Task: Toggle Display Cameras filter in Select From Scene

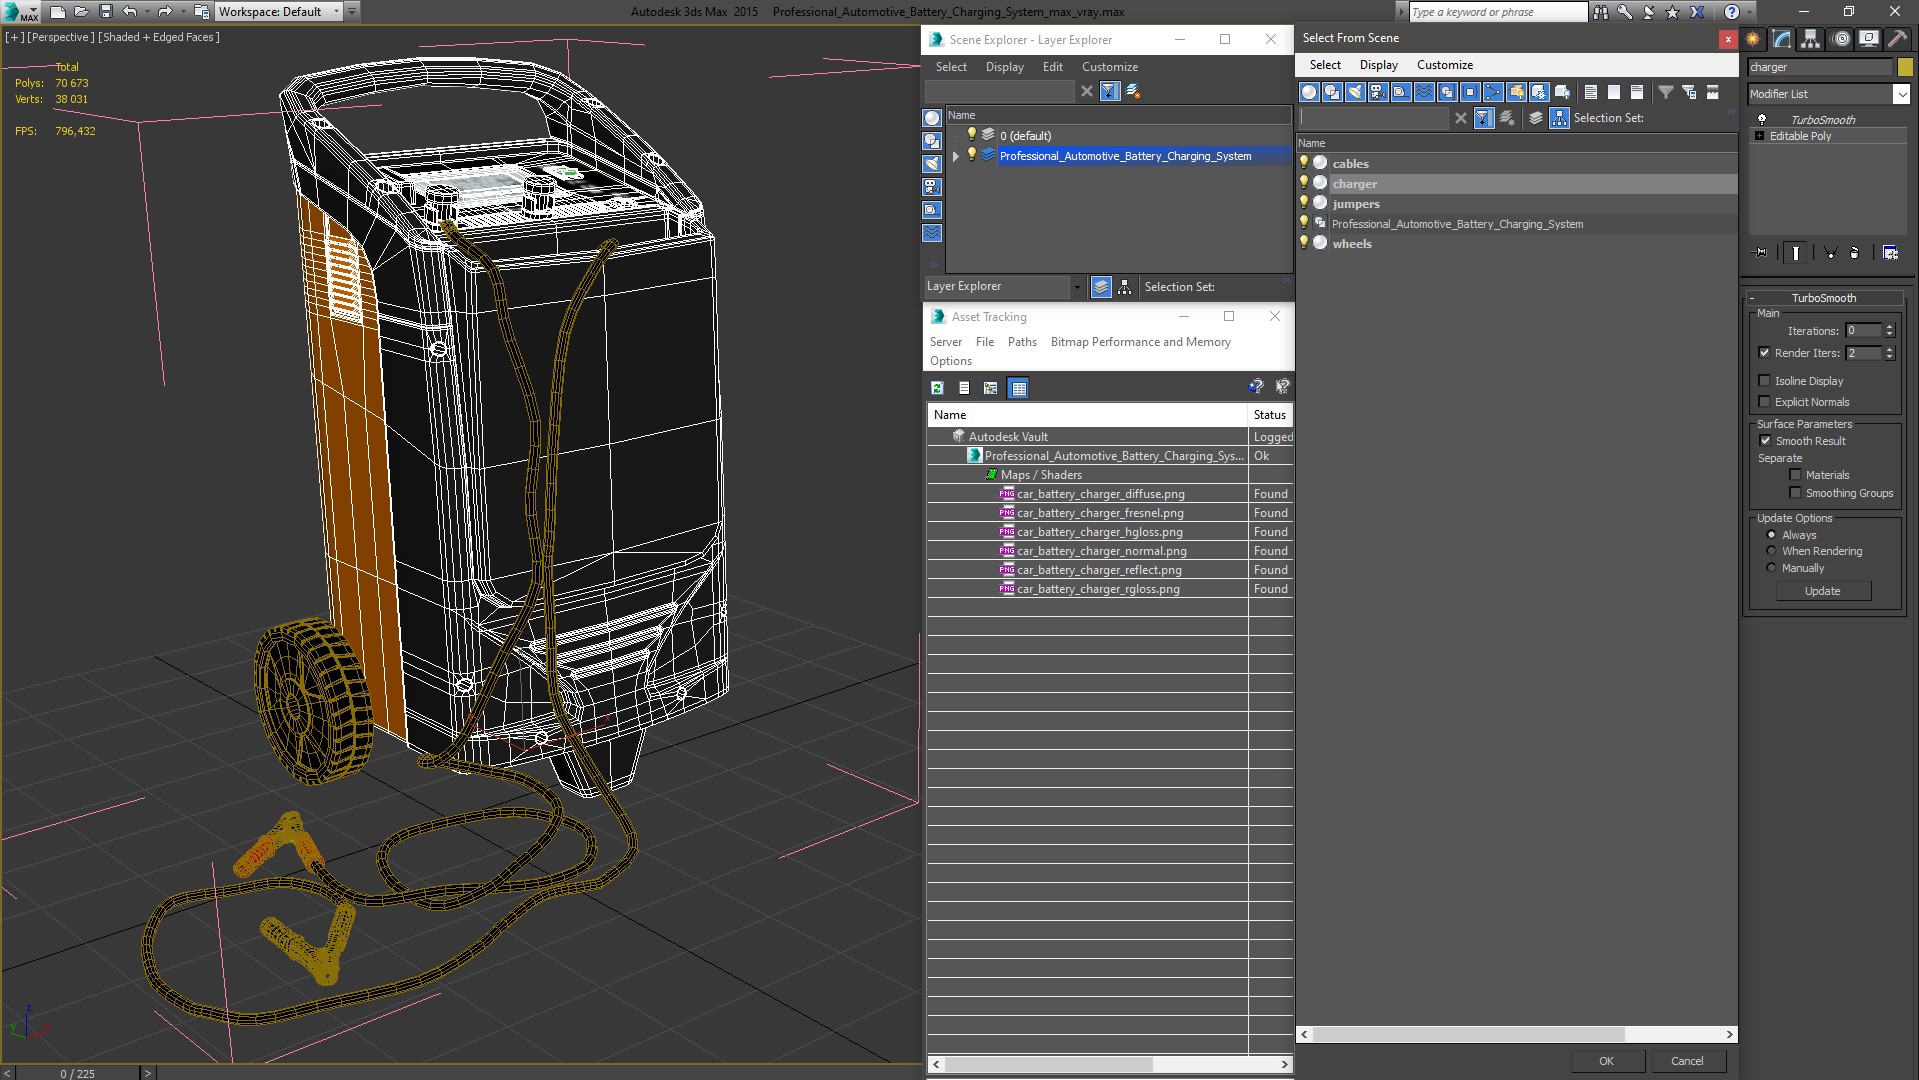Action: 1378,92
